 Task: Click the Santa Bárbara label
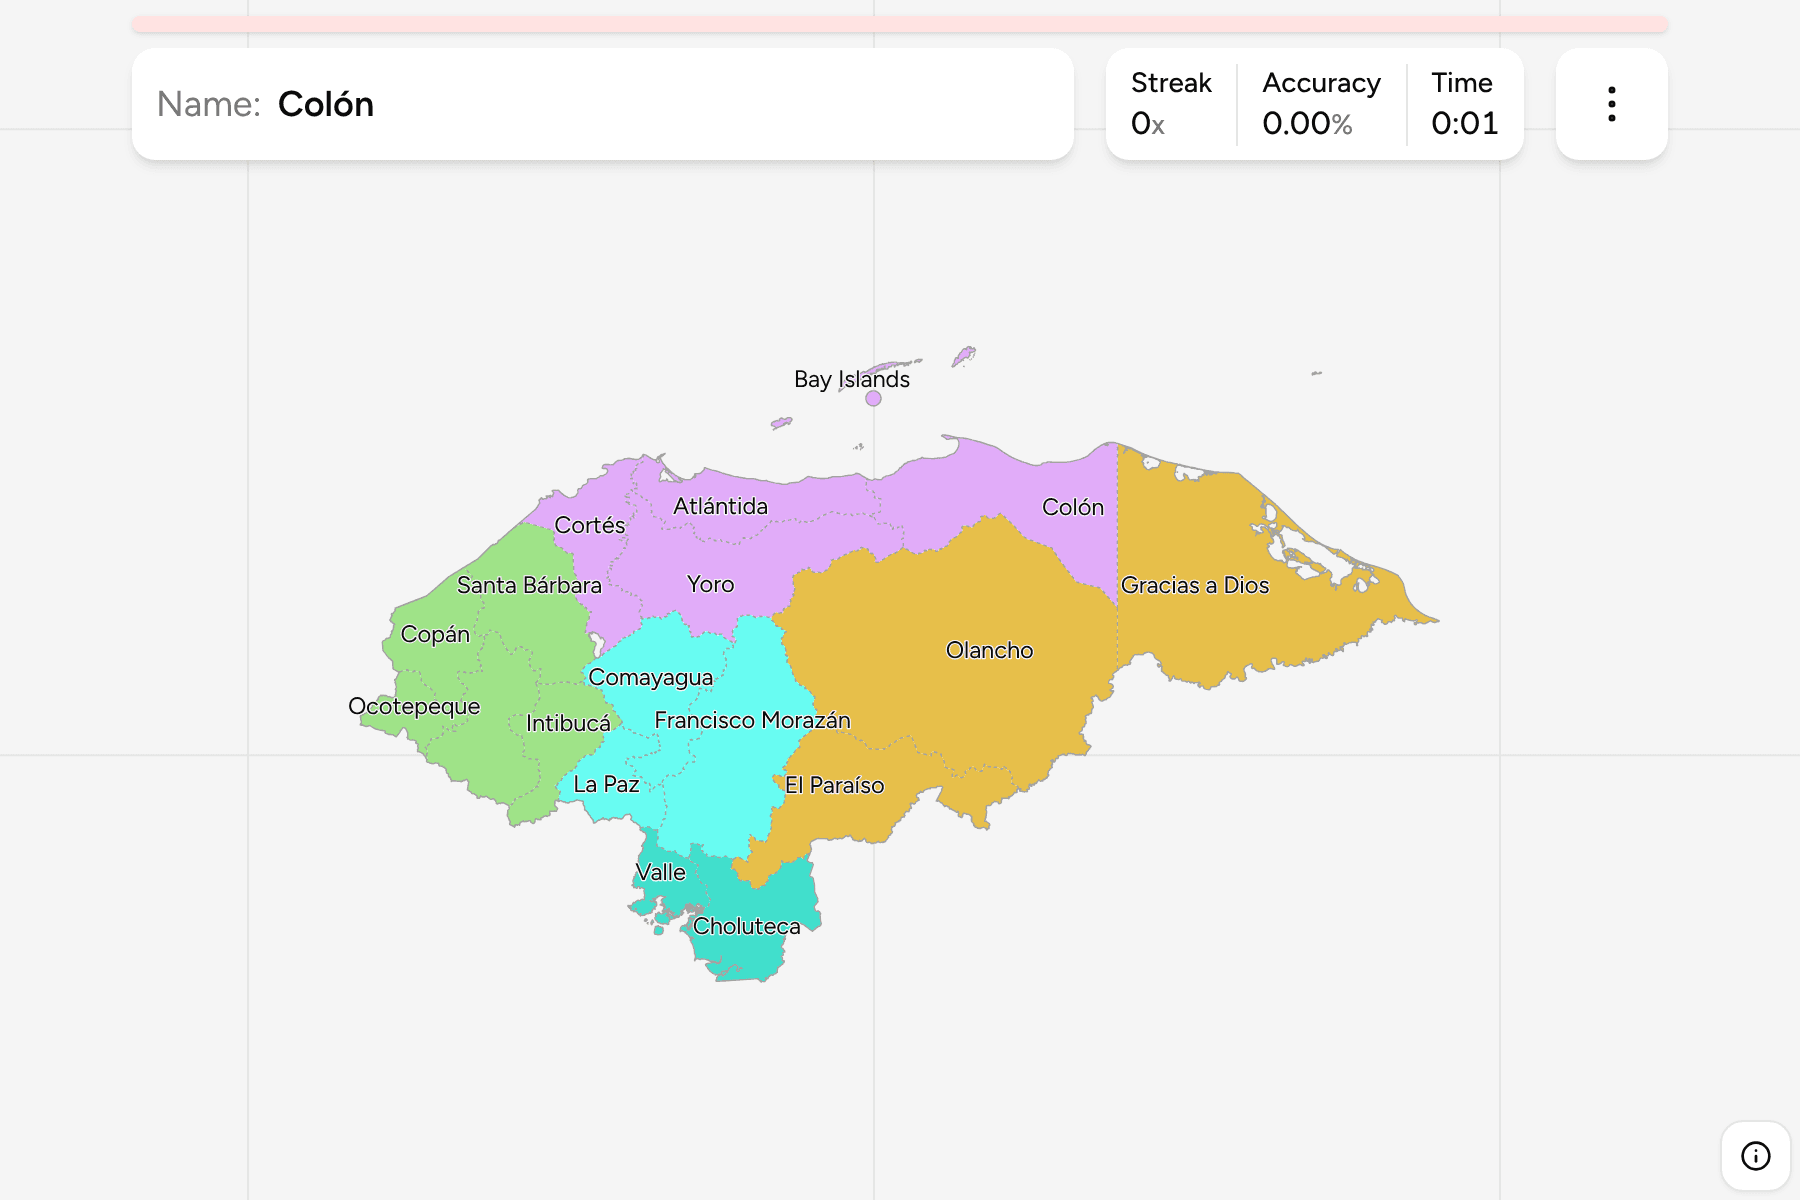[x=529, y=585]
